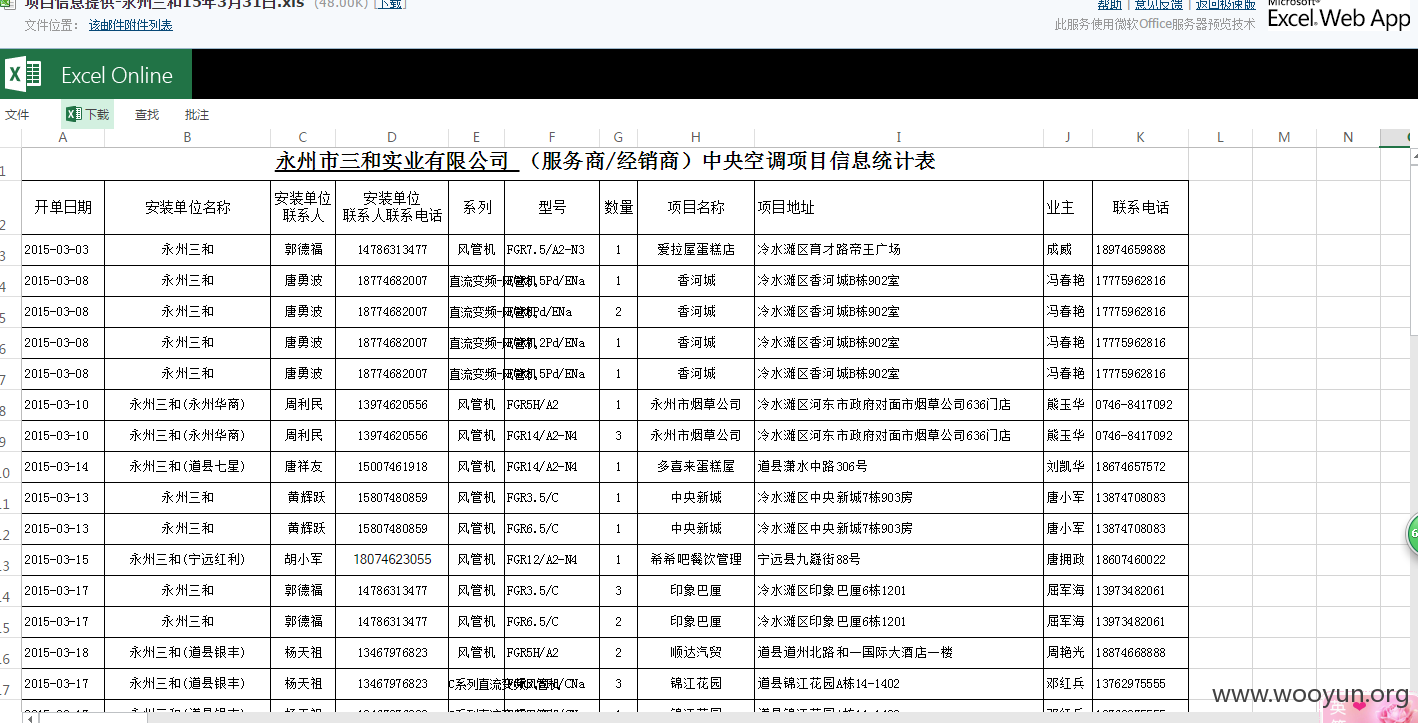The image size is (1418, 723).
Task: Select column L header
Action: pos(1221,137)
